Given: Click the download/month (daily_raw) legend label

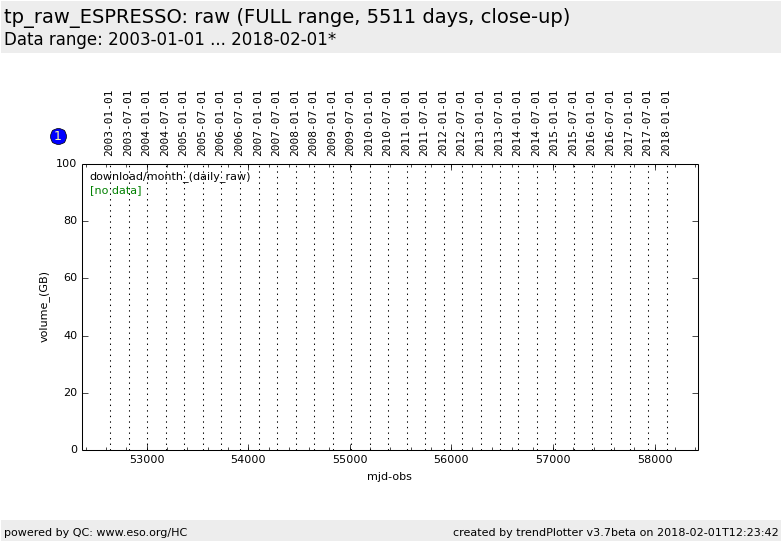Looking at the screenshot, I should tap(170, 177).
